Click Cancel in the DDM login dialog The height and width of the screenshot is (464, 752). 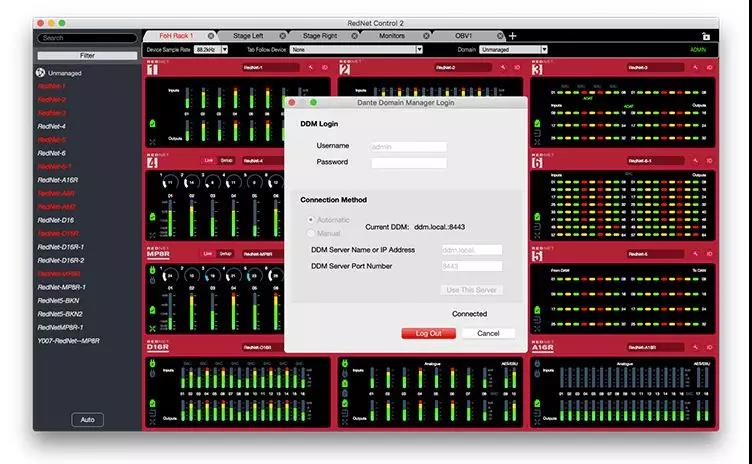[x=488, y=333]
